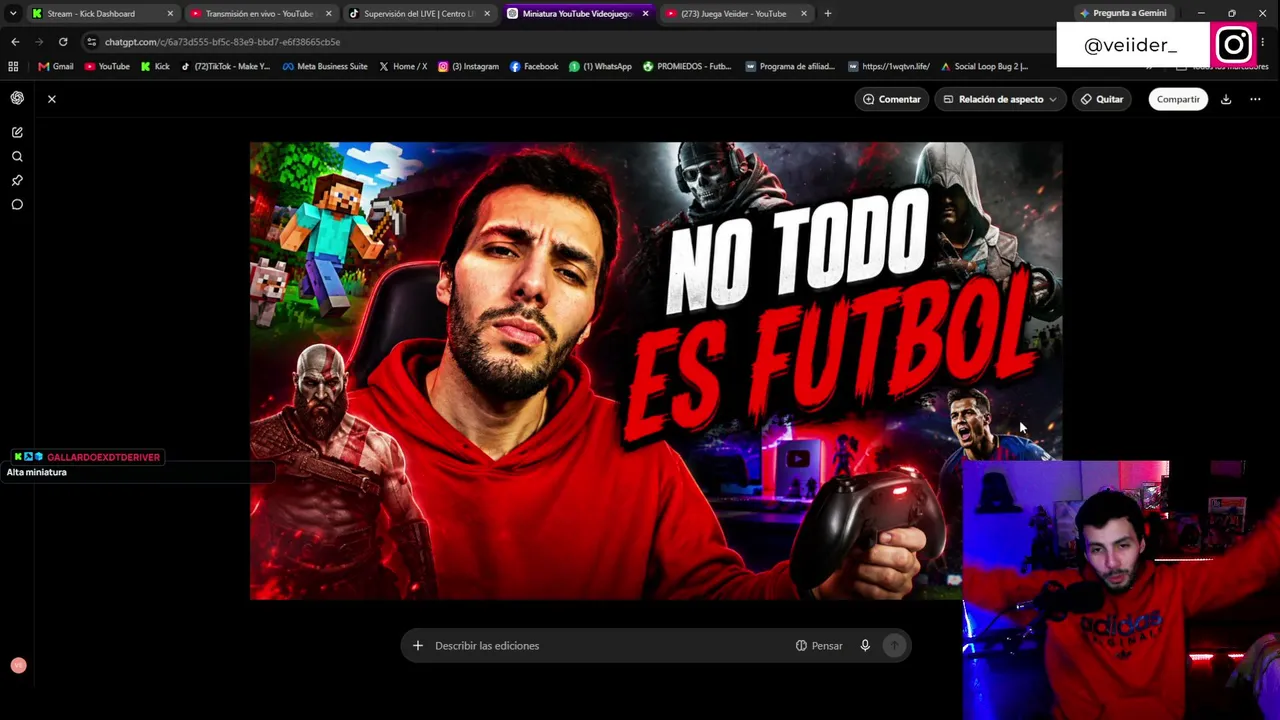1280x720 pixels.
Task: Open the Kick bookmark
Action: click(155, 66)
